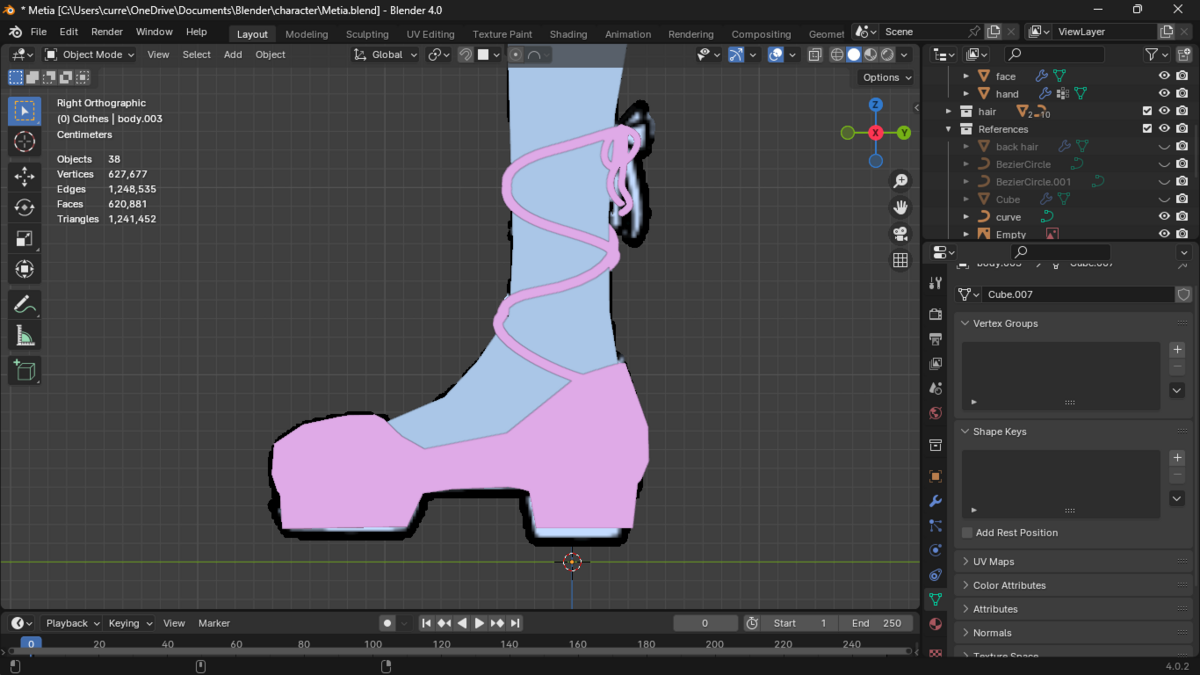Image resolution: width=1200 pixels, height=675 pixels.
Task: Jump to the timeline end frame
Action: pyautogui.click(x=515, y=623)
